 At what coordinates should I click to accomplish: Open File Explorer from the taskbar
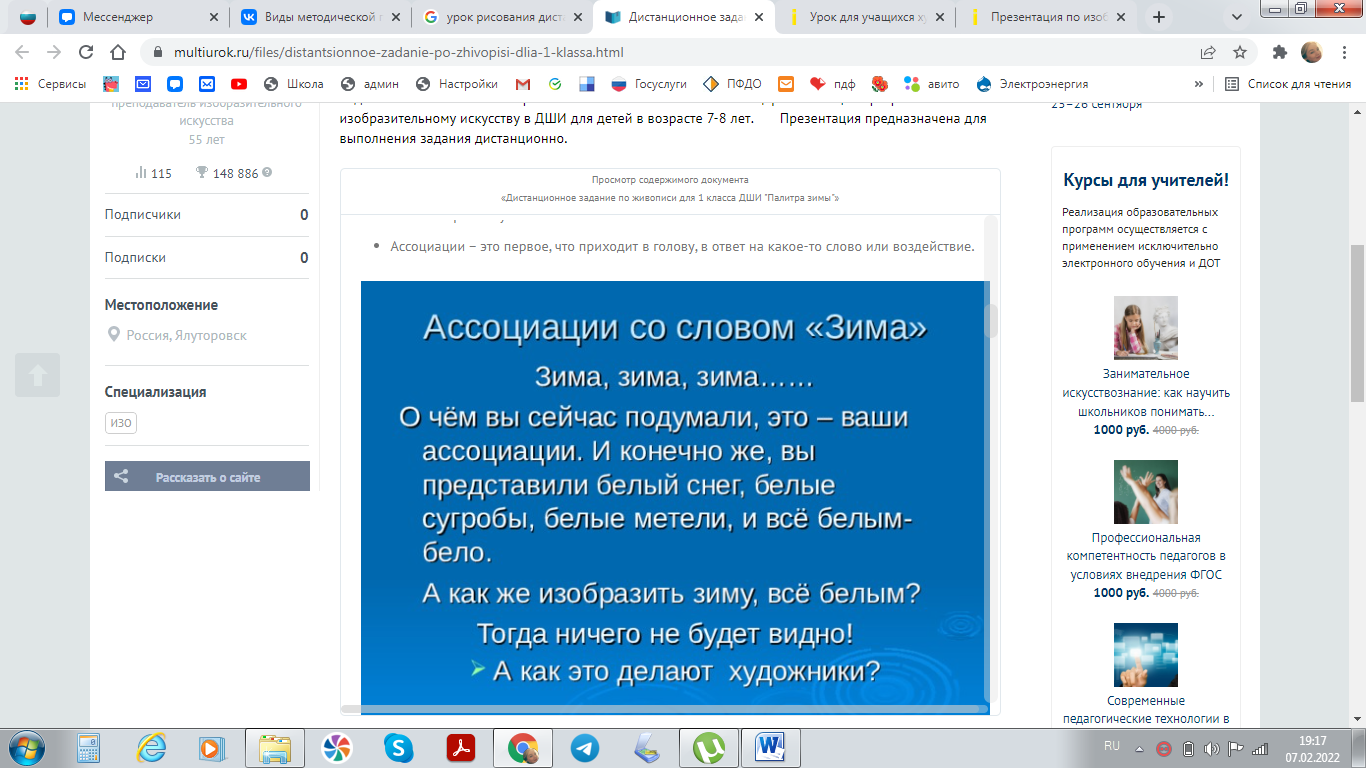point(275,747)
